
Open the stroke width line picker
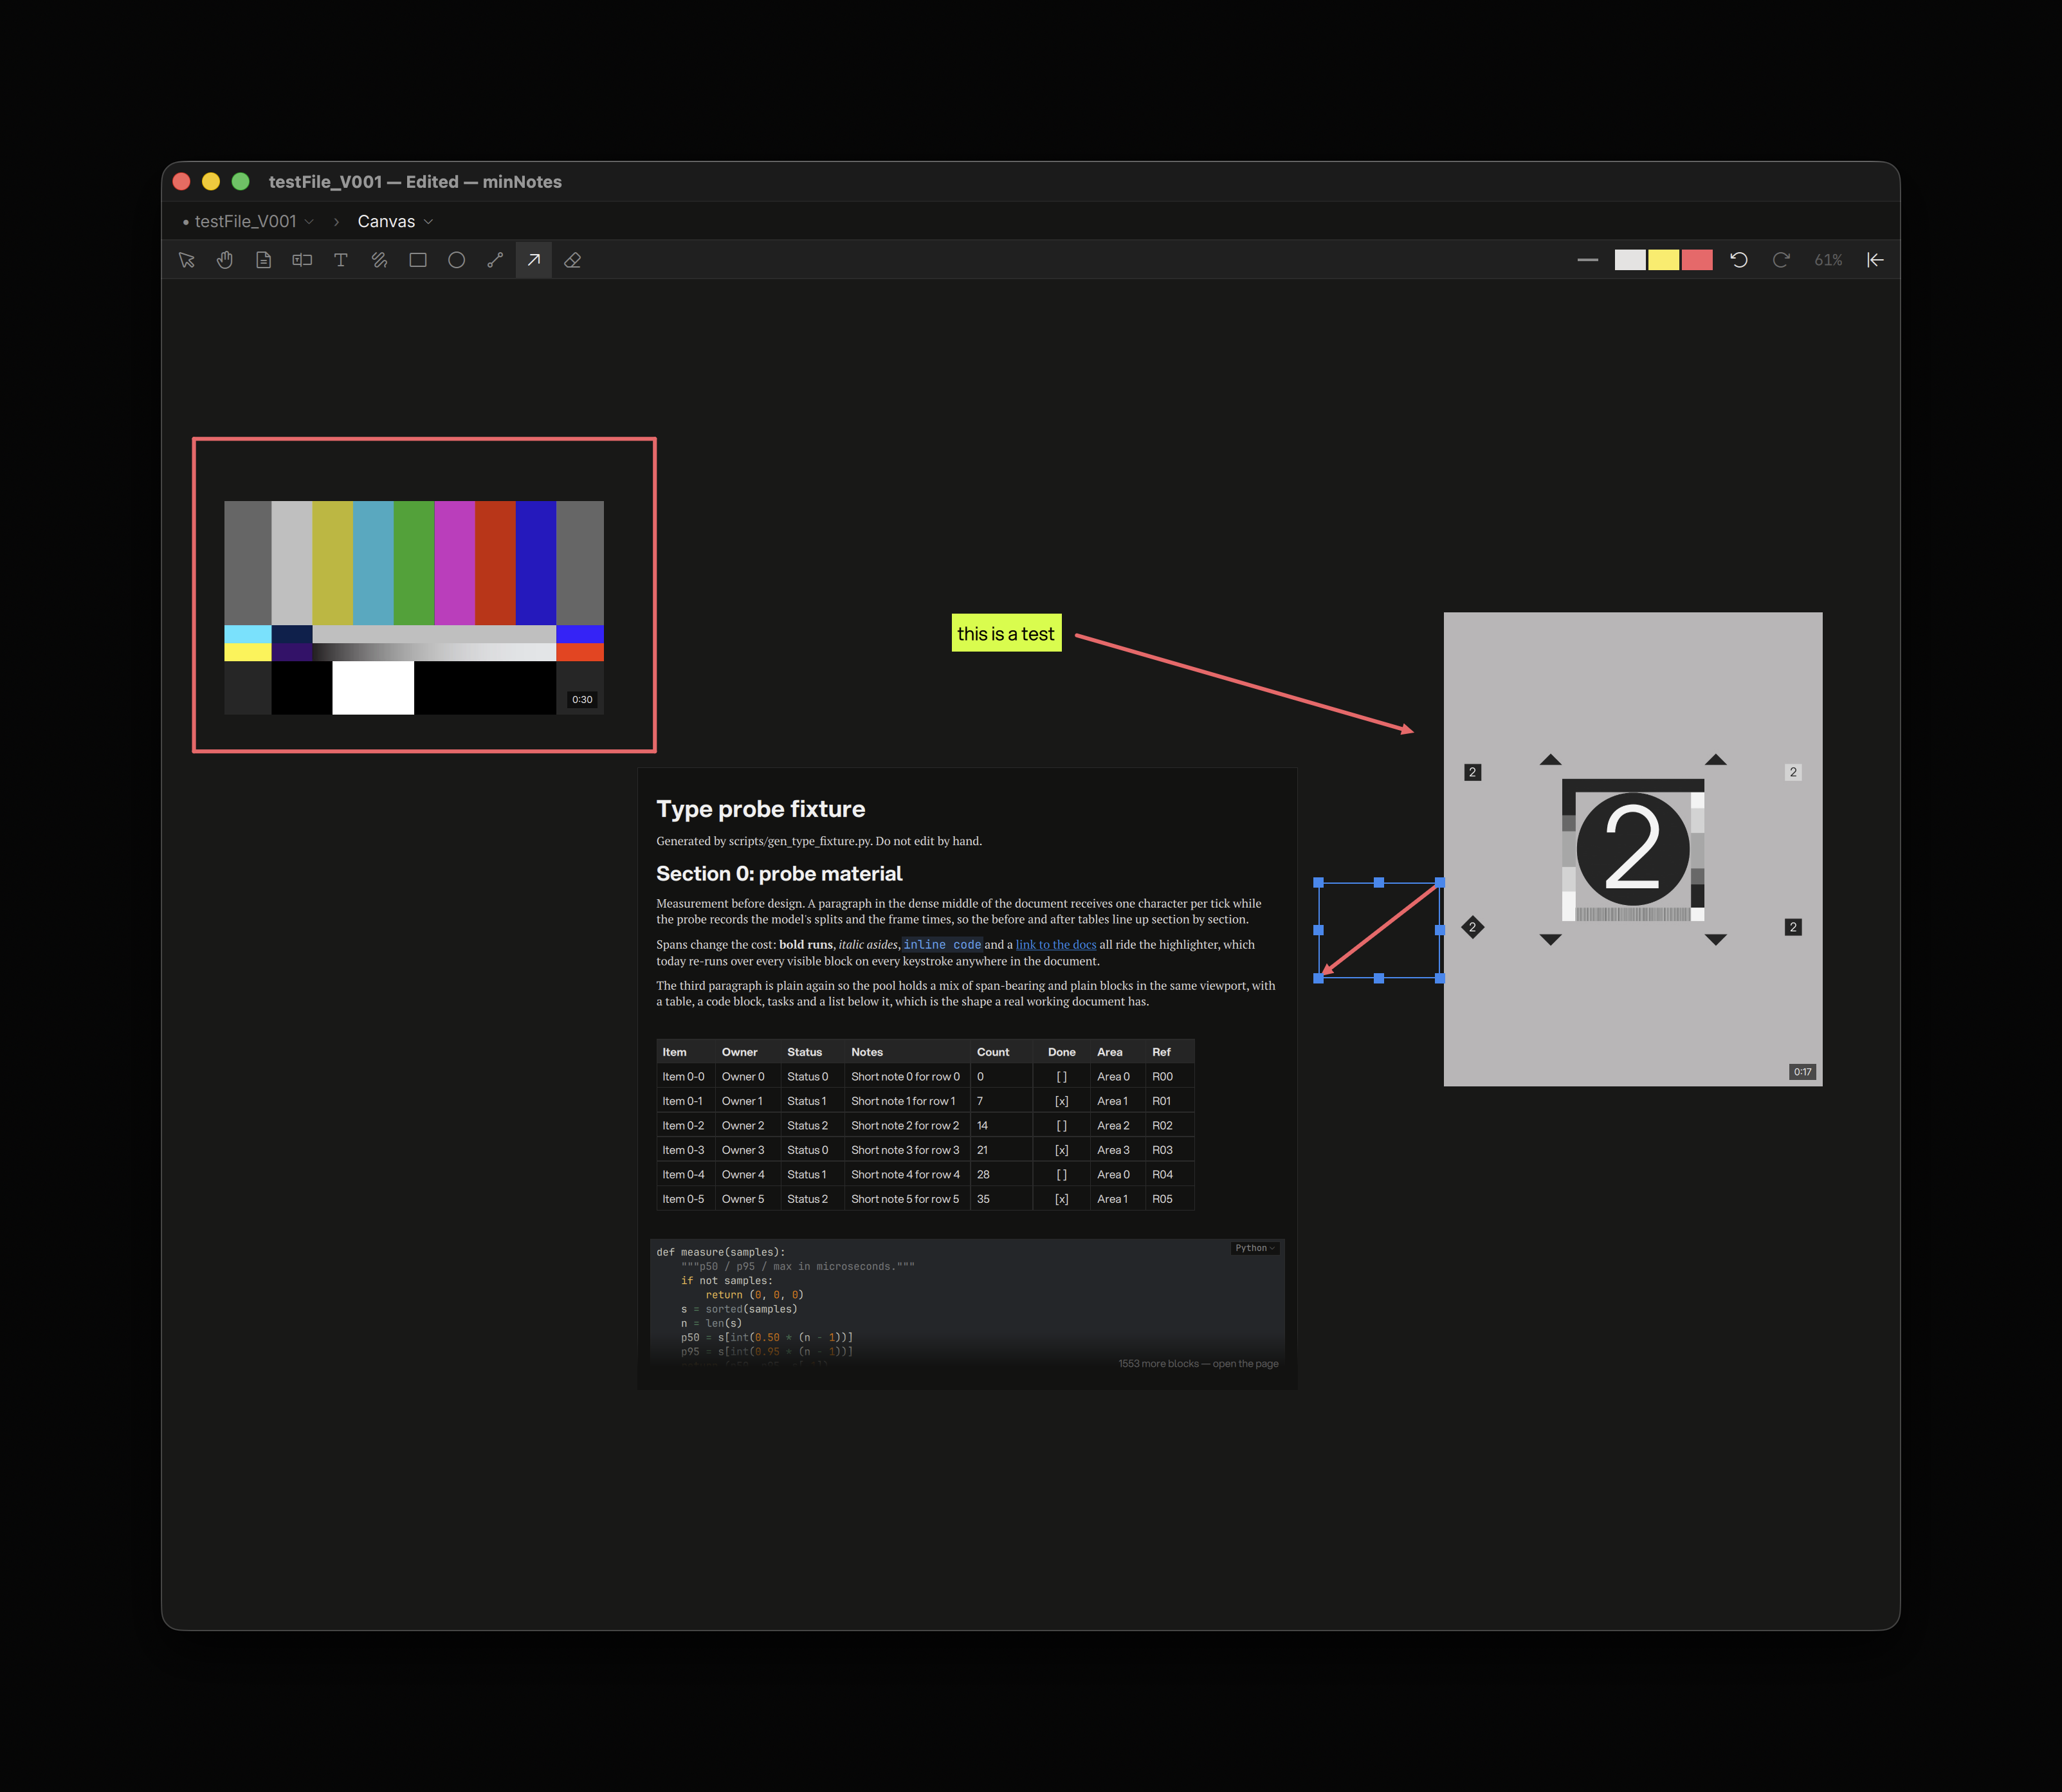1587,260
